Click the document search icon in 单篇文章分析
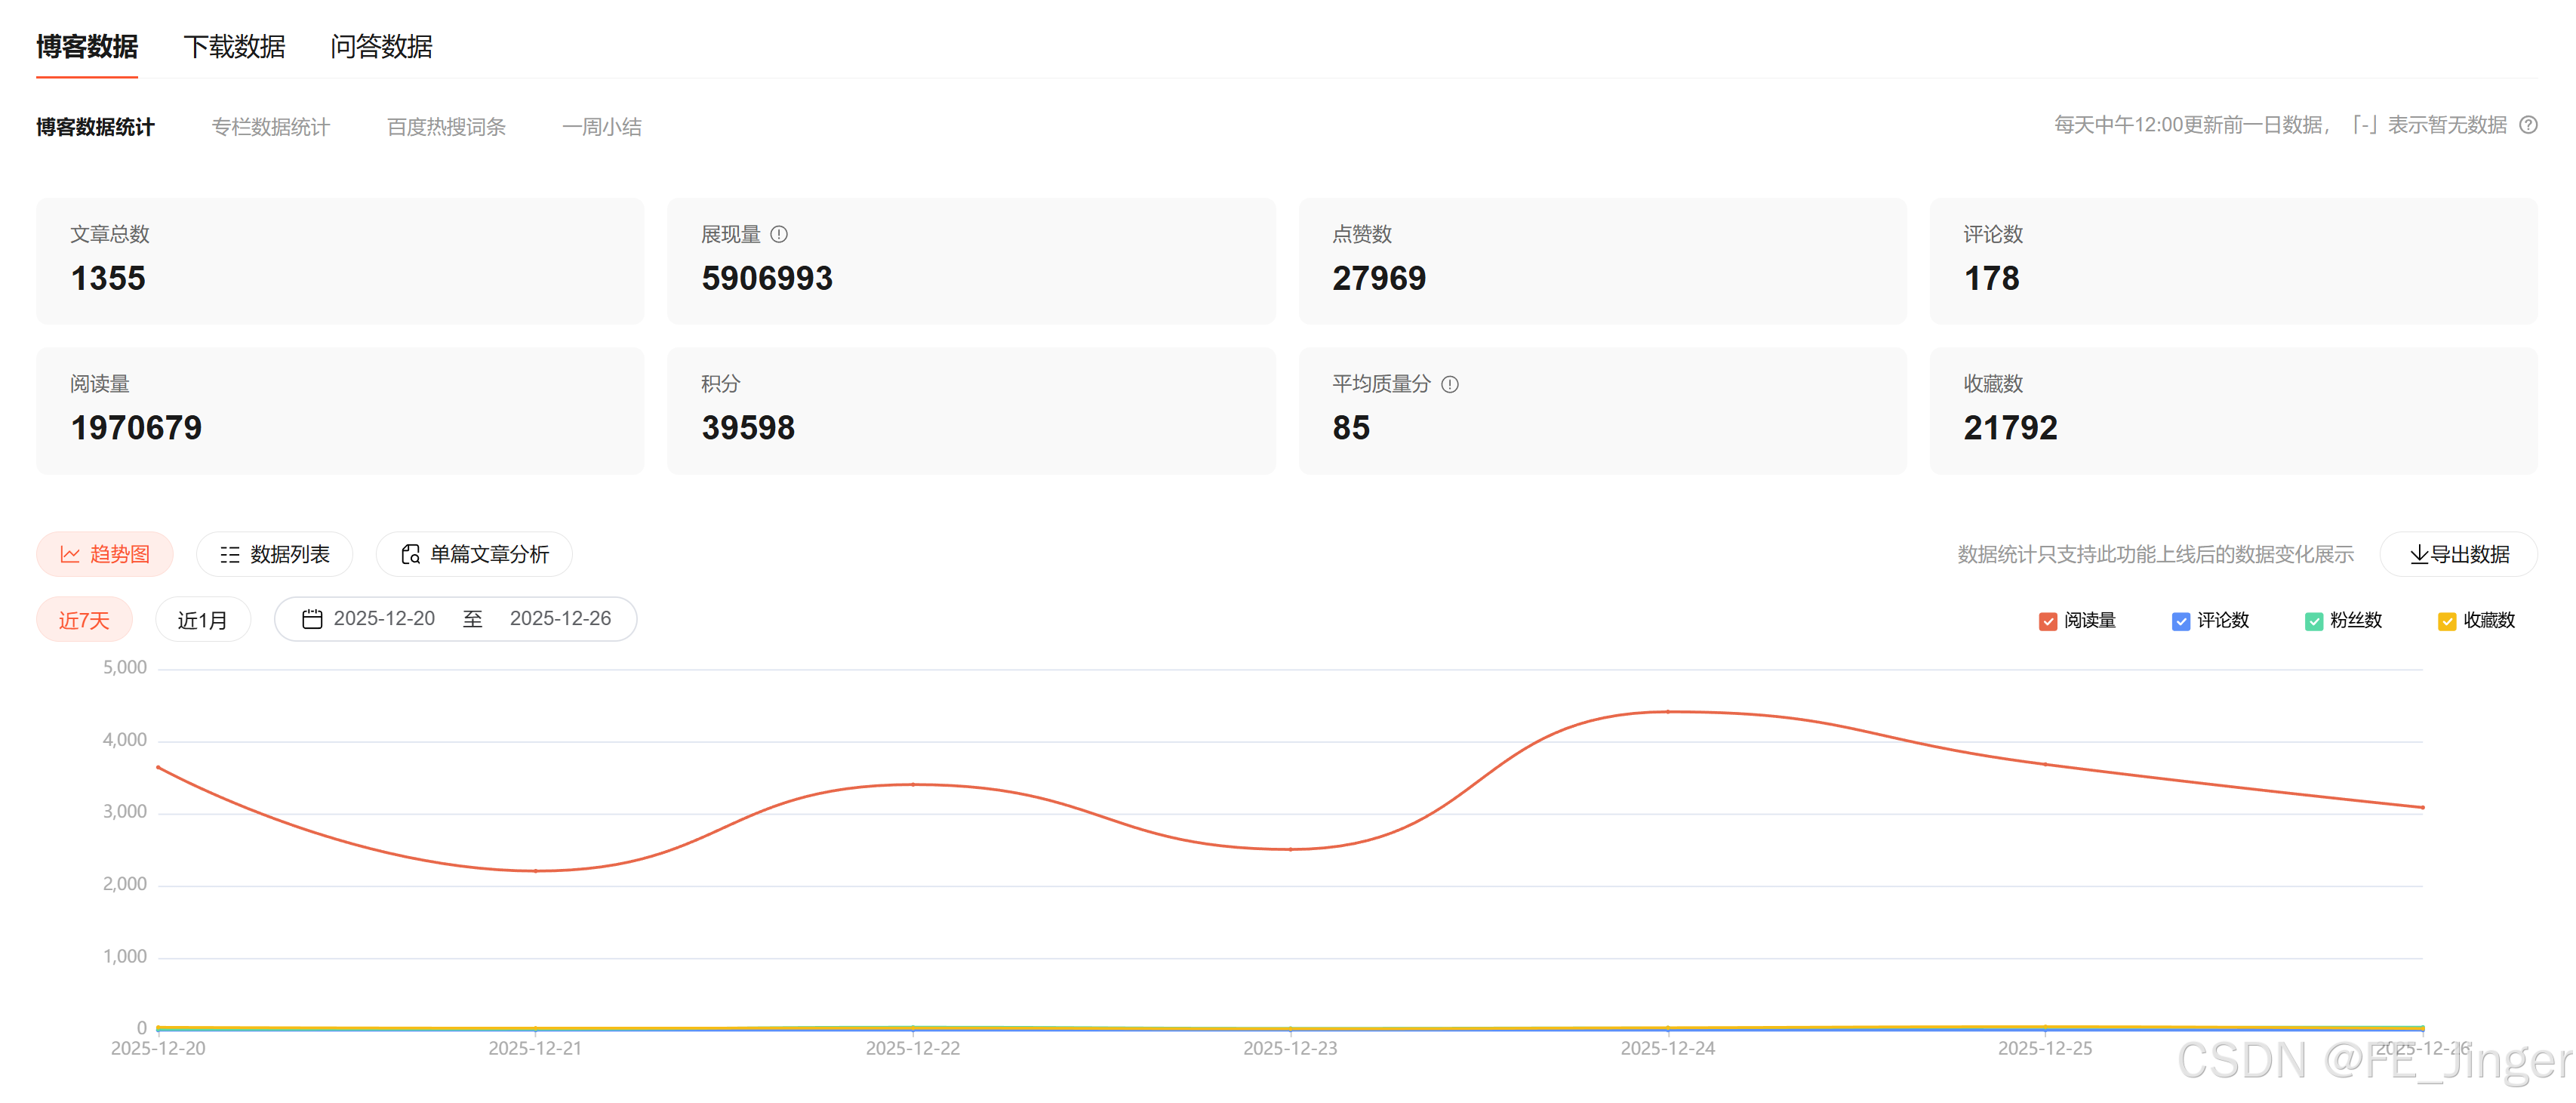The width and height of the screenshot is (2576, 1103). tap(410, 554)
